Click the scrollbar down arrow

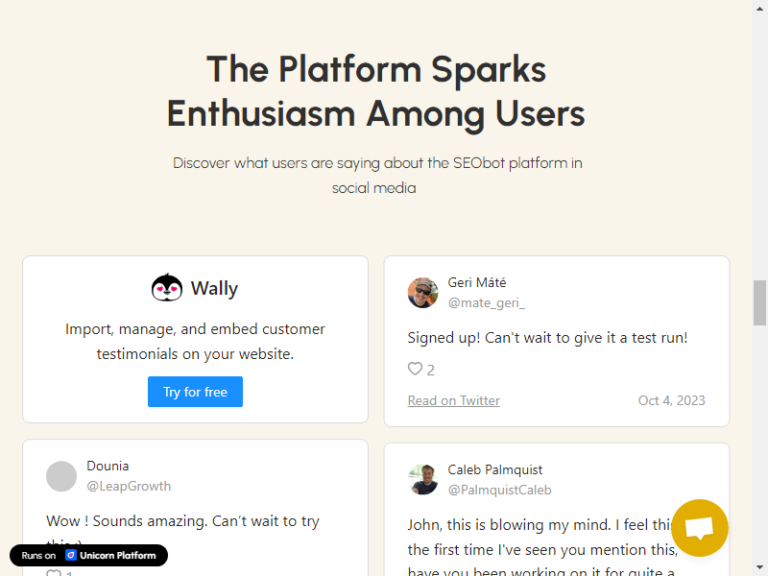tap(760, 569)
